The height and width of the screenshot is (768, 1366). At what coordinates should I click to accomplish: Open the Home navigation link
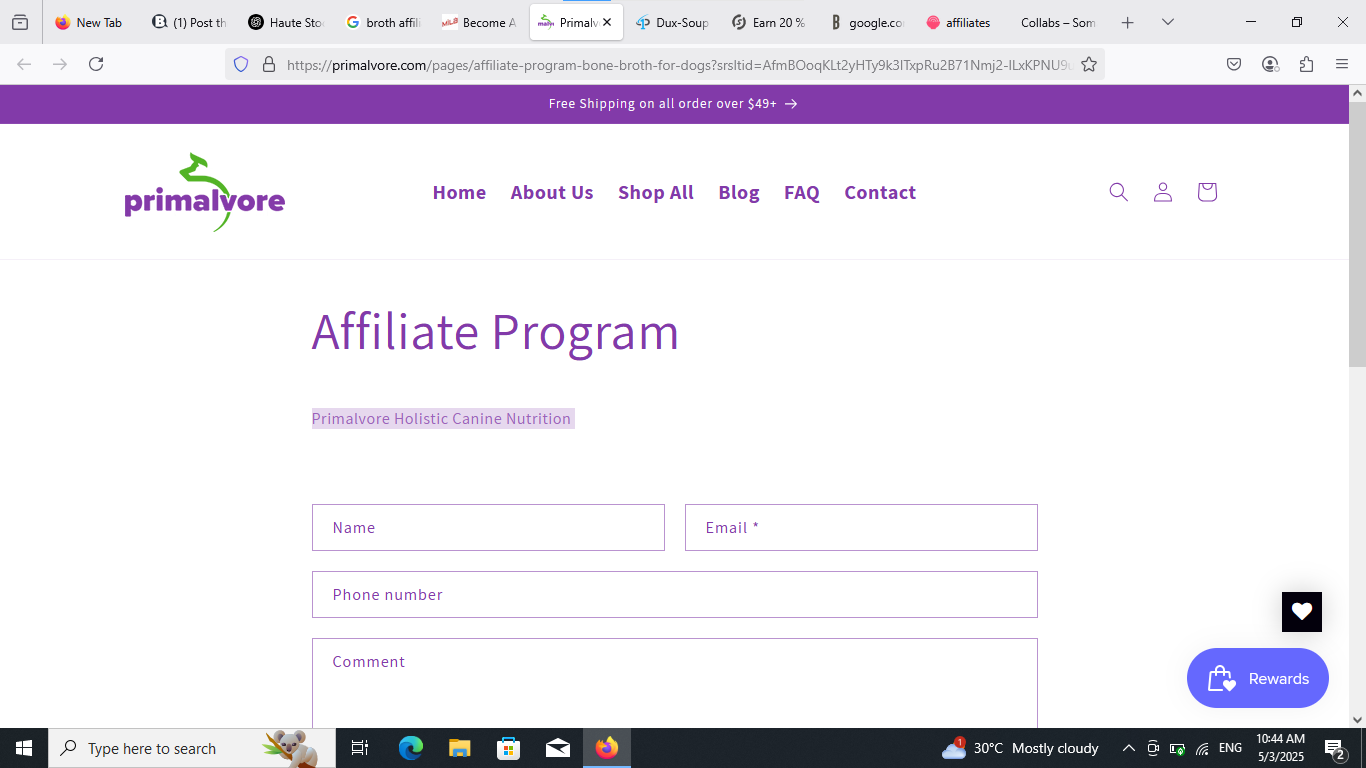pyautogui.click(x=459, y=192)
